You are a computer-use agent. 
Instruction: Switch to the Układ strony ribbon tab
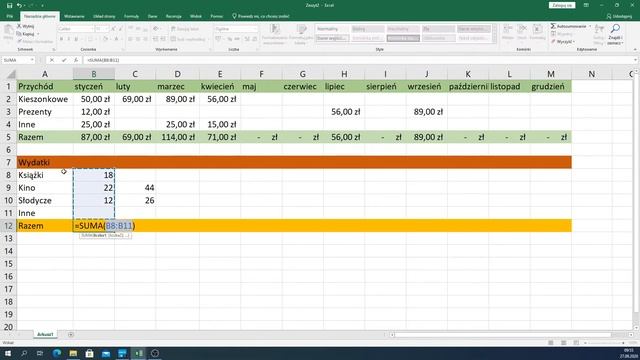(104, 16)
